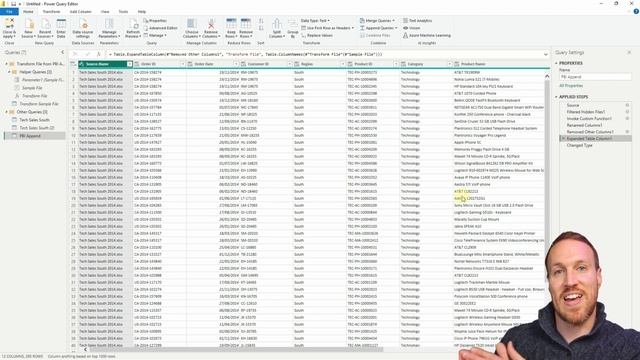
Task: Expand the formula bar with chevron
Action: [546, 54]
